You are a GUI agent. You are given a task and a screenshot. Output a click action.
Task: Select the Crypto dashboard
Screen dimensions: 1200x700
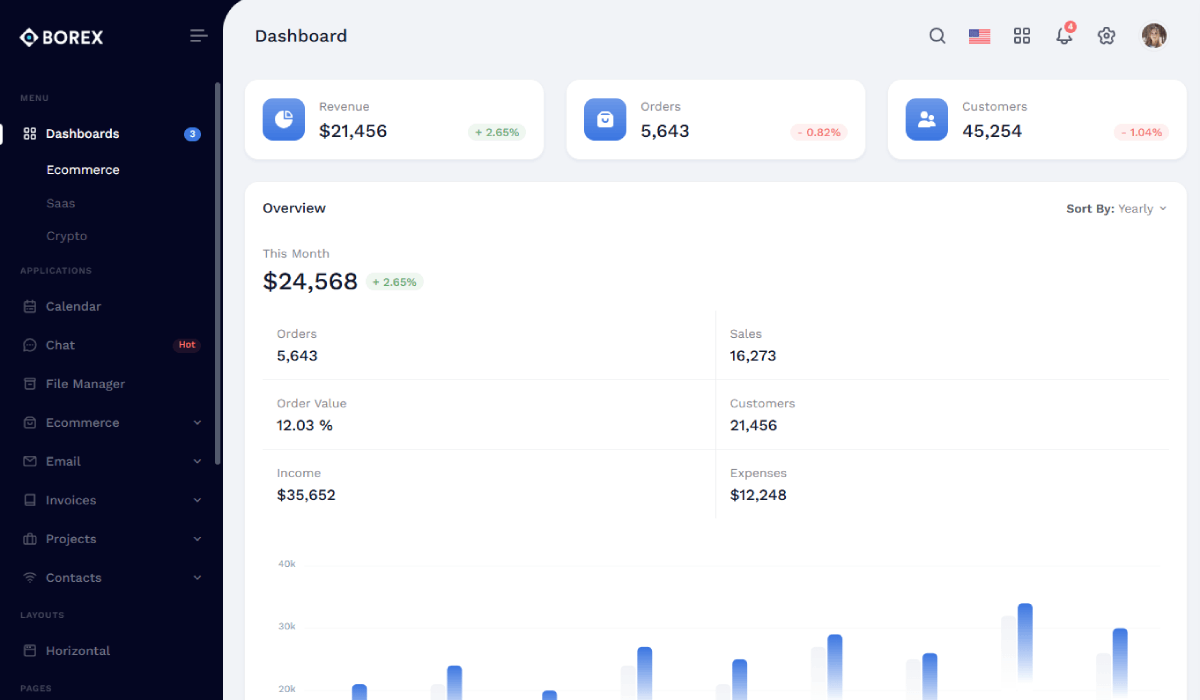coord(67,236)
